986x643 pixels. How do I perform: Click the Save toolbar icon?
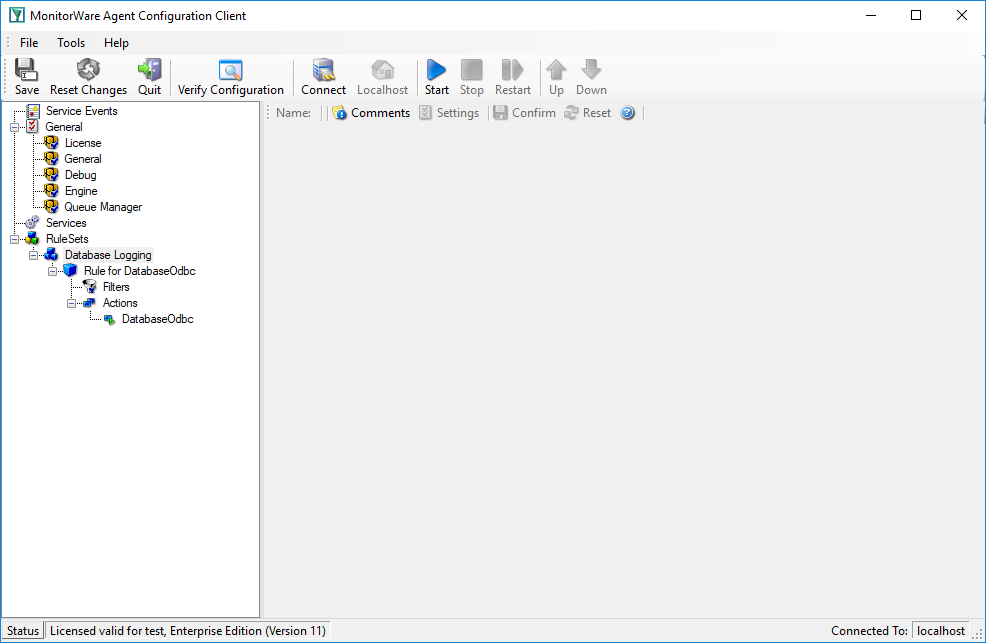pos(26,70)
